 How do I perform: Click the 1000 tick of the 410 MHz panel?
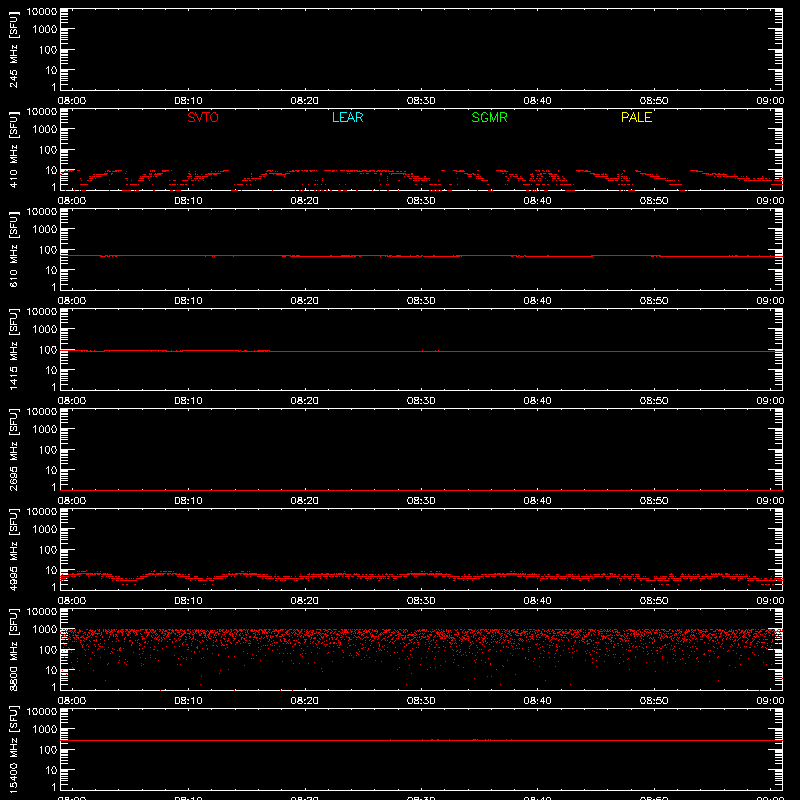tap(45, 130)
